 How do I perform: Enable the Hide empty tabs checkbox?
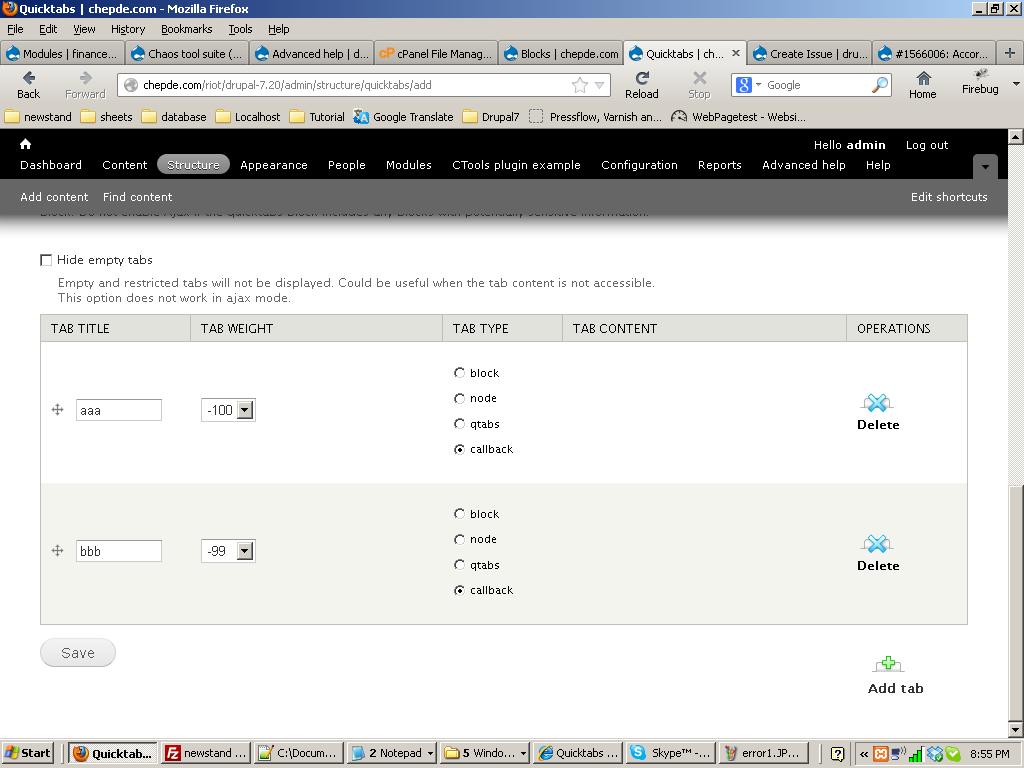pos(46,260)
